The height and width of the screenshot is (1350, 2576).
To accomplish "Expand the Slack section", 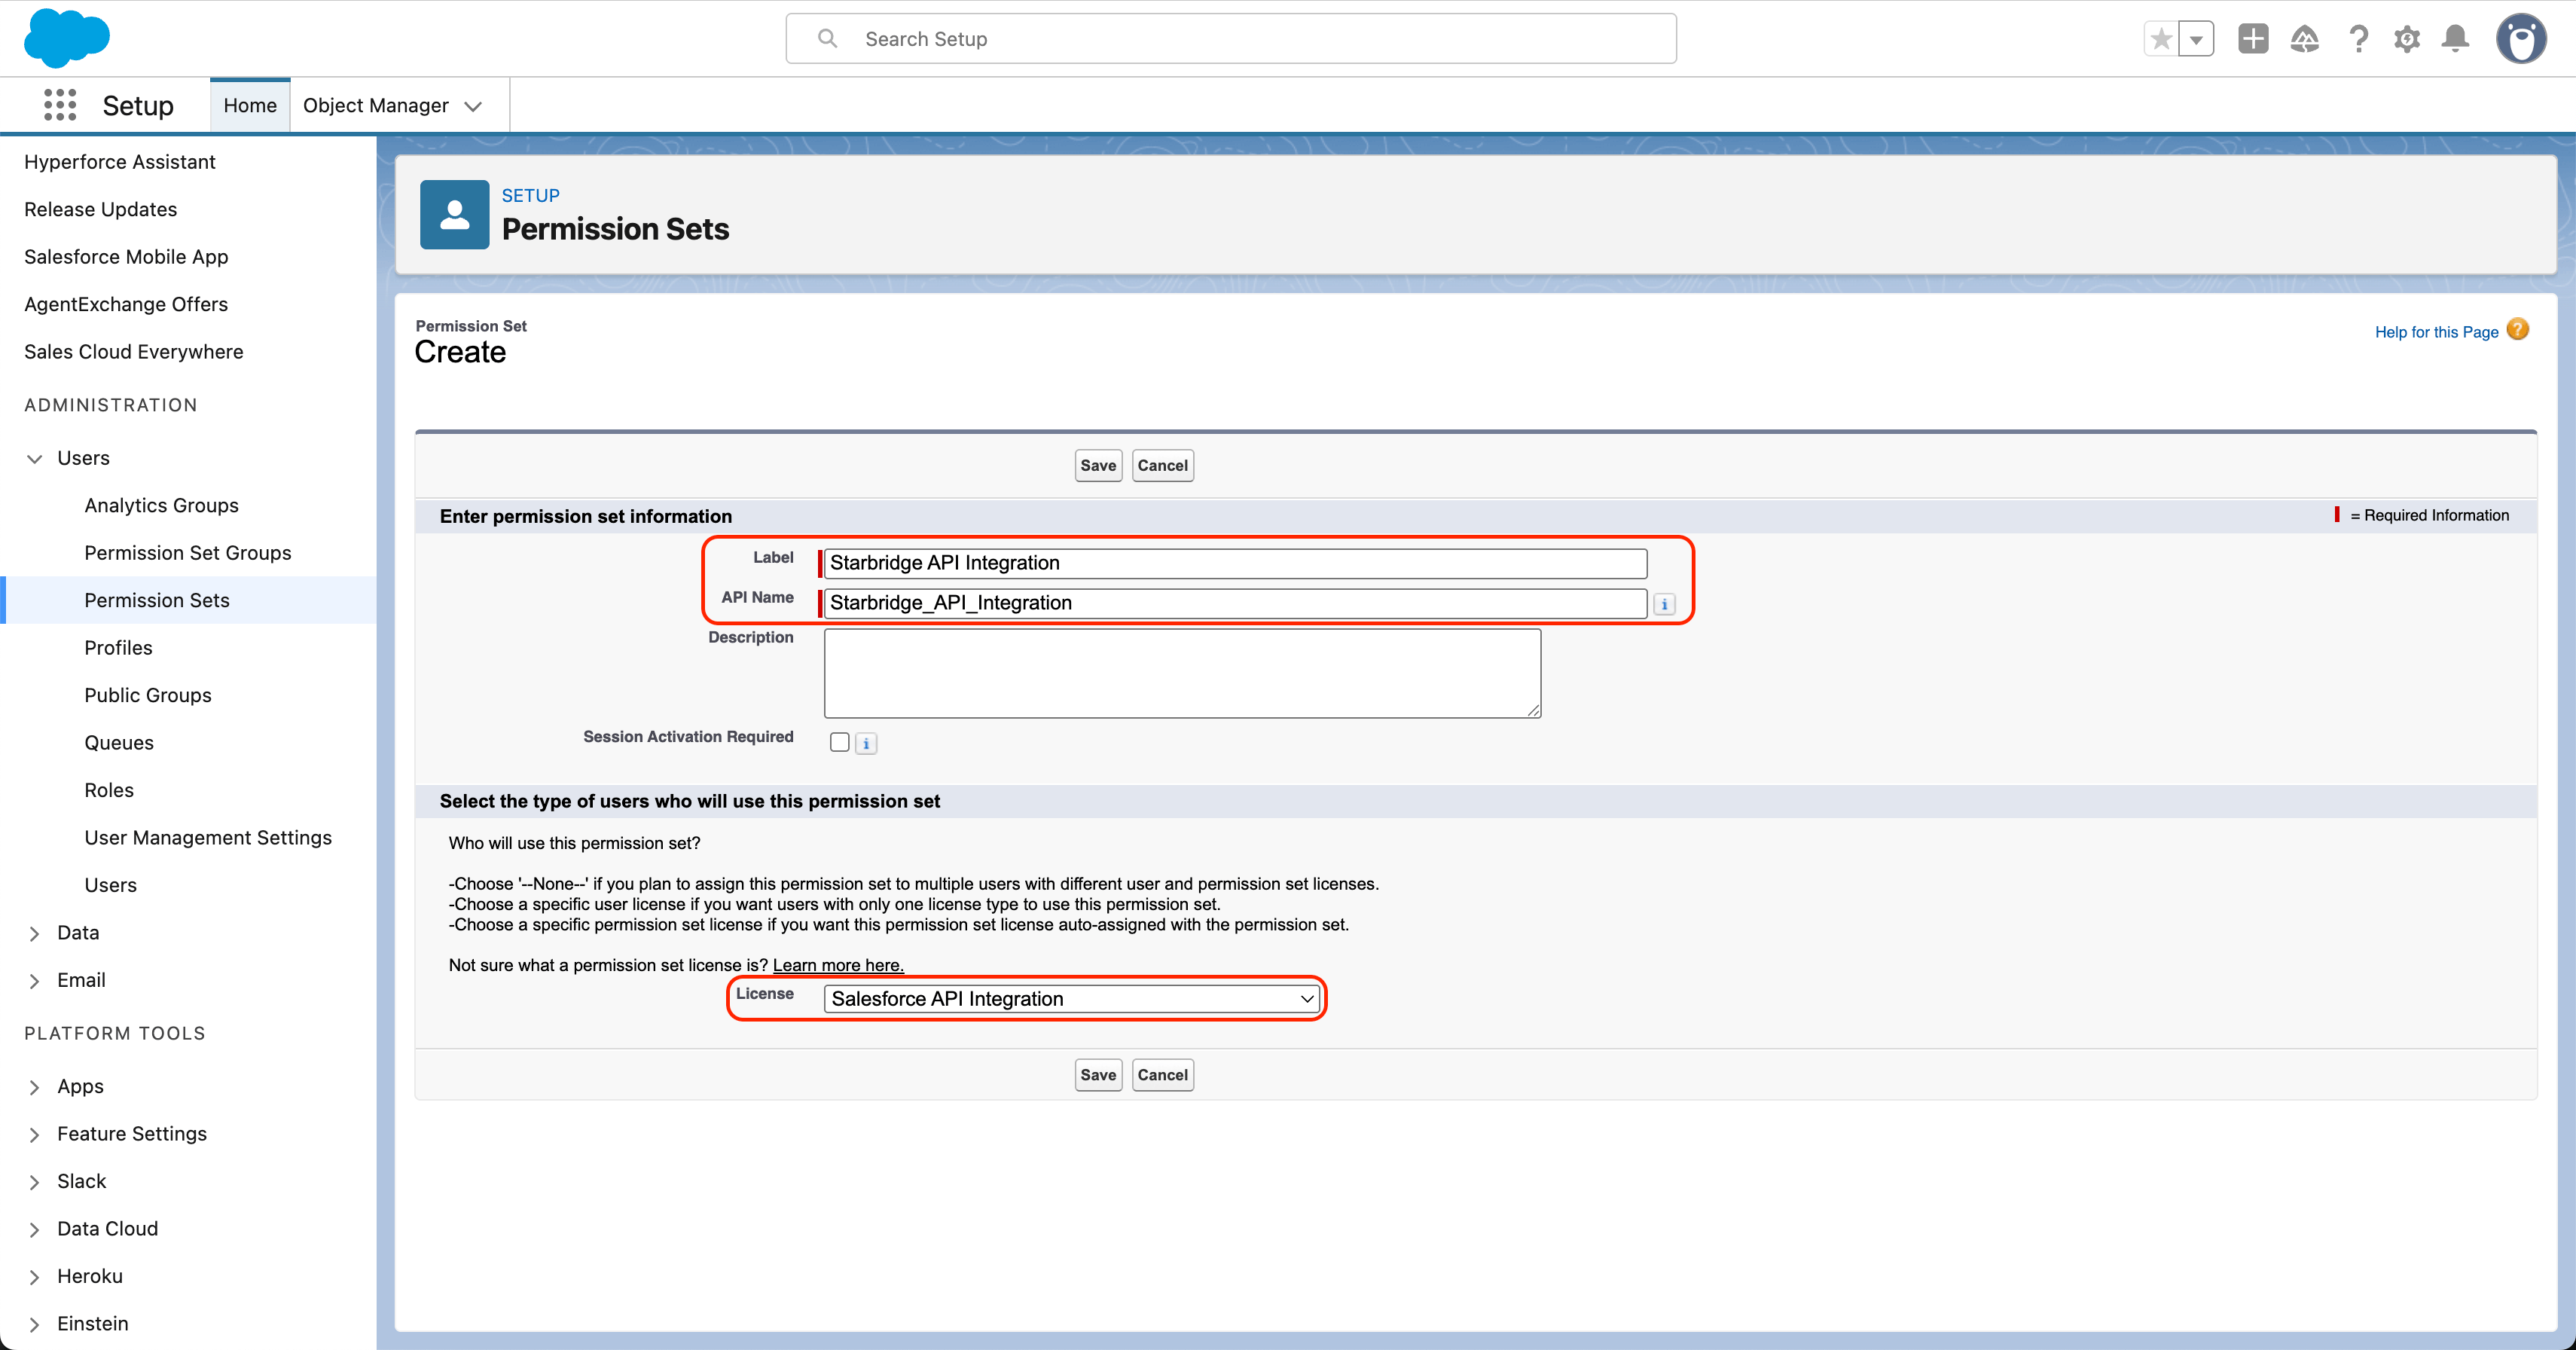I will (x=34, y=1182).
